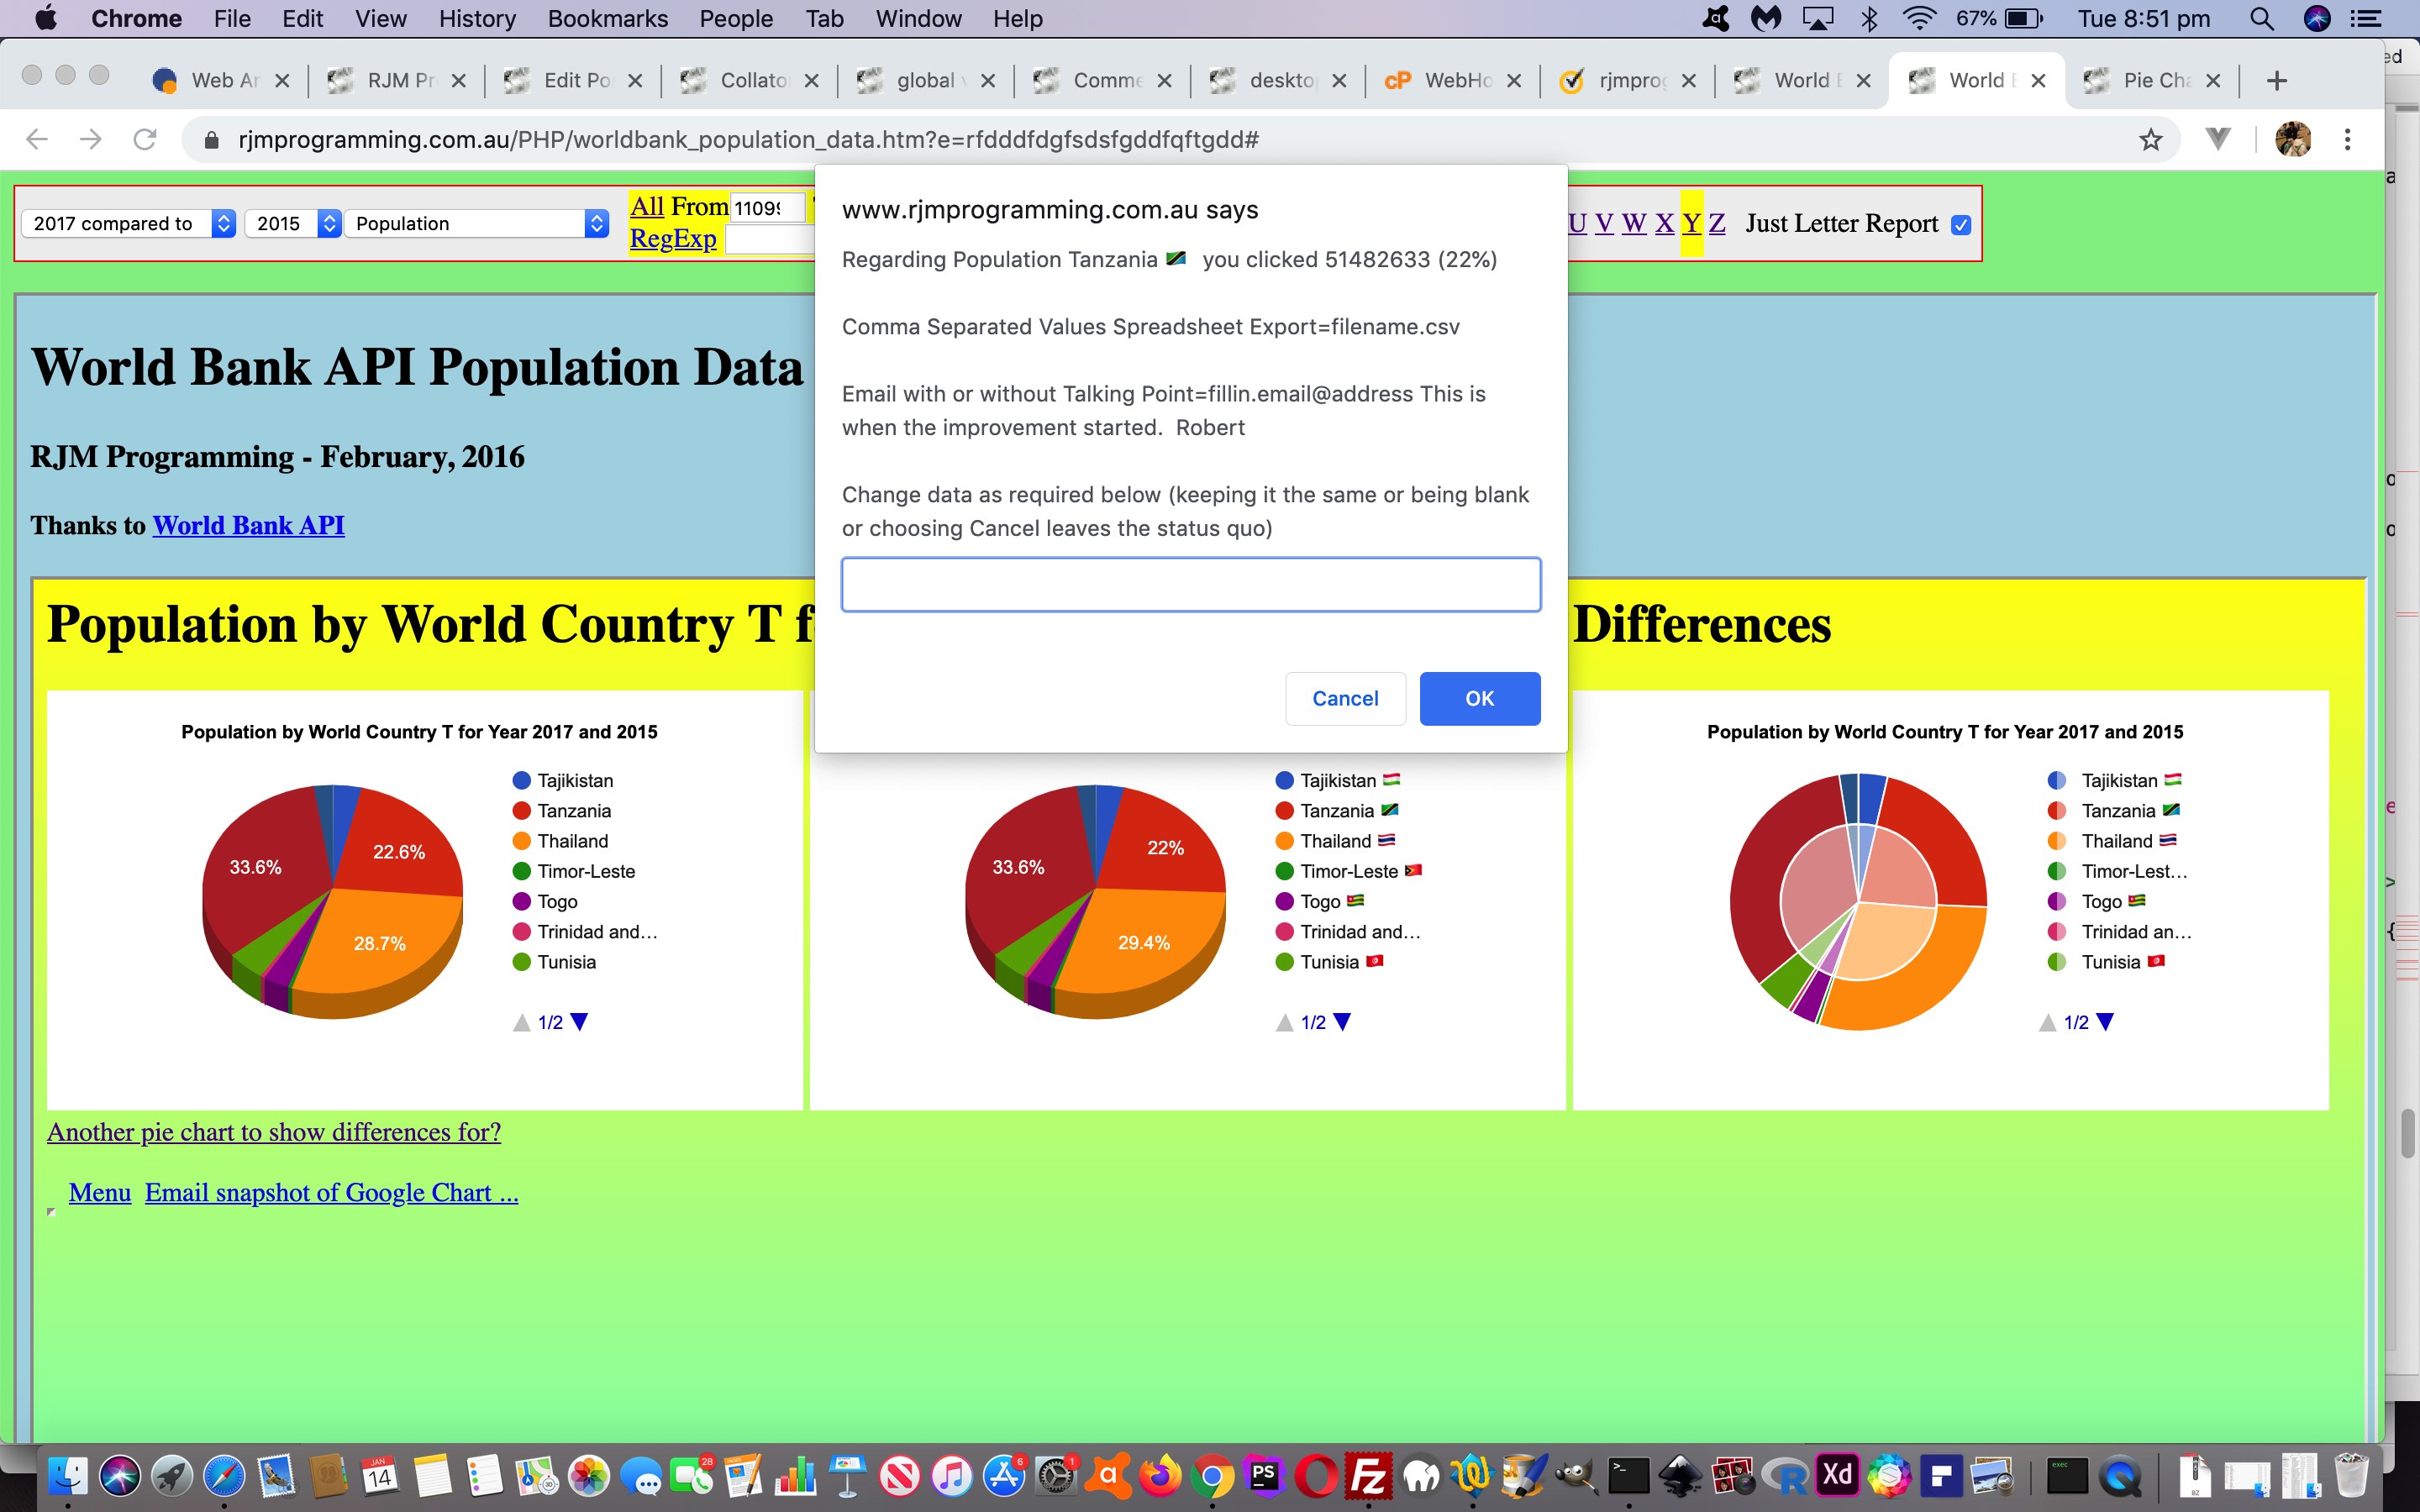
Task: Click the Chrome address bar icon
Action: click(211, 139)
